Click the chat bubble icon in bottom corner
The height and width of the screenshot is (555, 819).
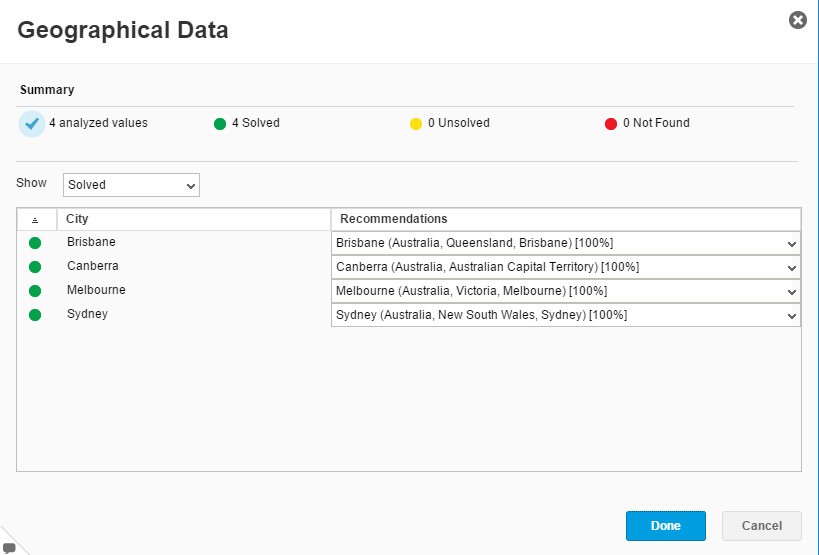(10, 547)
